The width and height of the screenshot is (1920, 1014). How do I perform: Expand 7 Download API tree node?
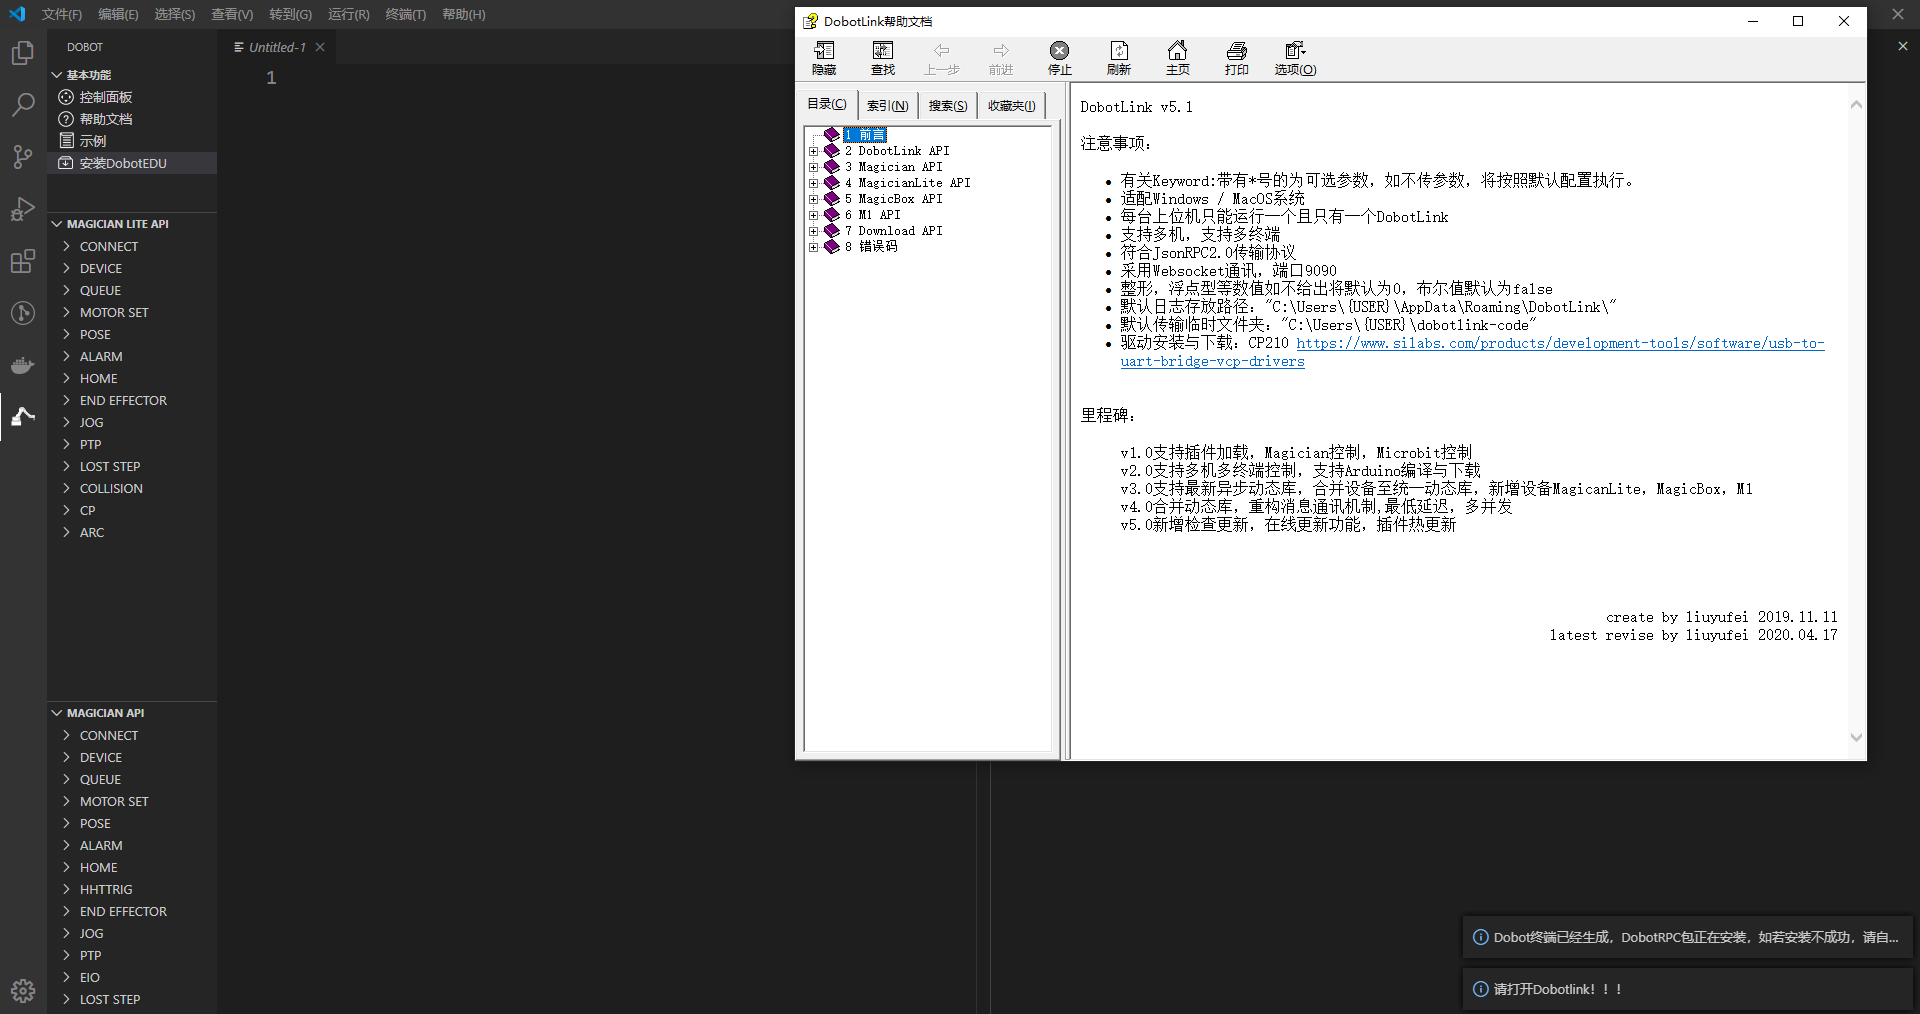pos(814,231)
